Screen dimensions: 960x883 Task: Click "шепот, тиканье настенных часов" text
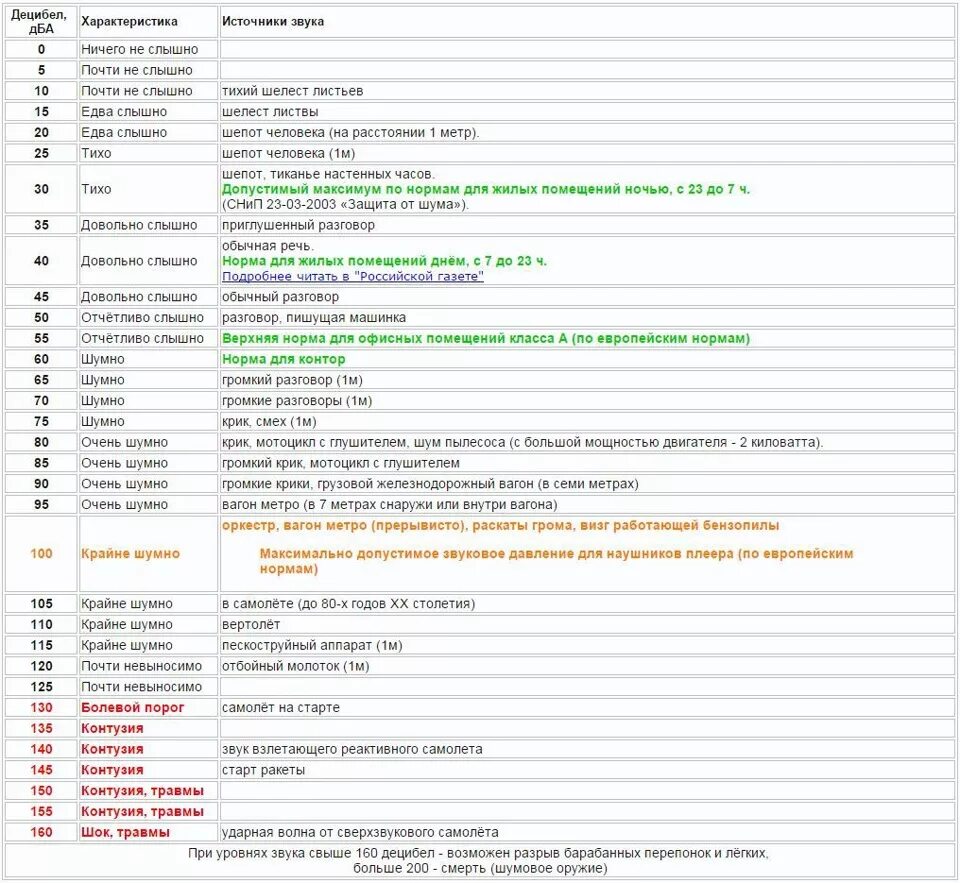[328, 175]
